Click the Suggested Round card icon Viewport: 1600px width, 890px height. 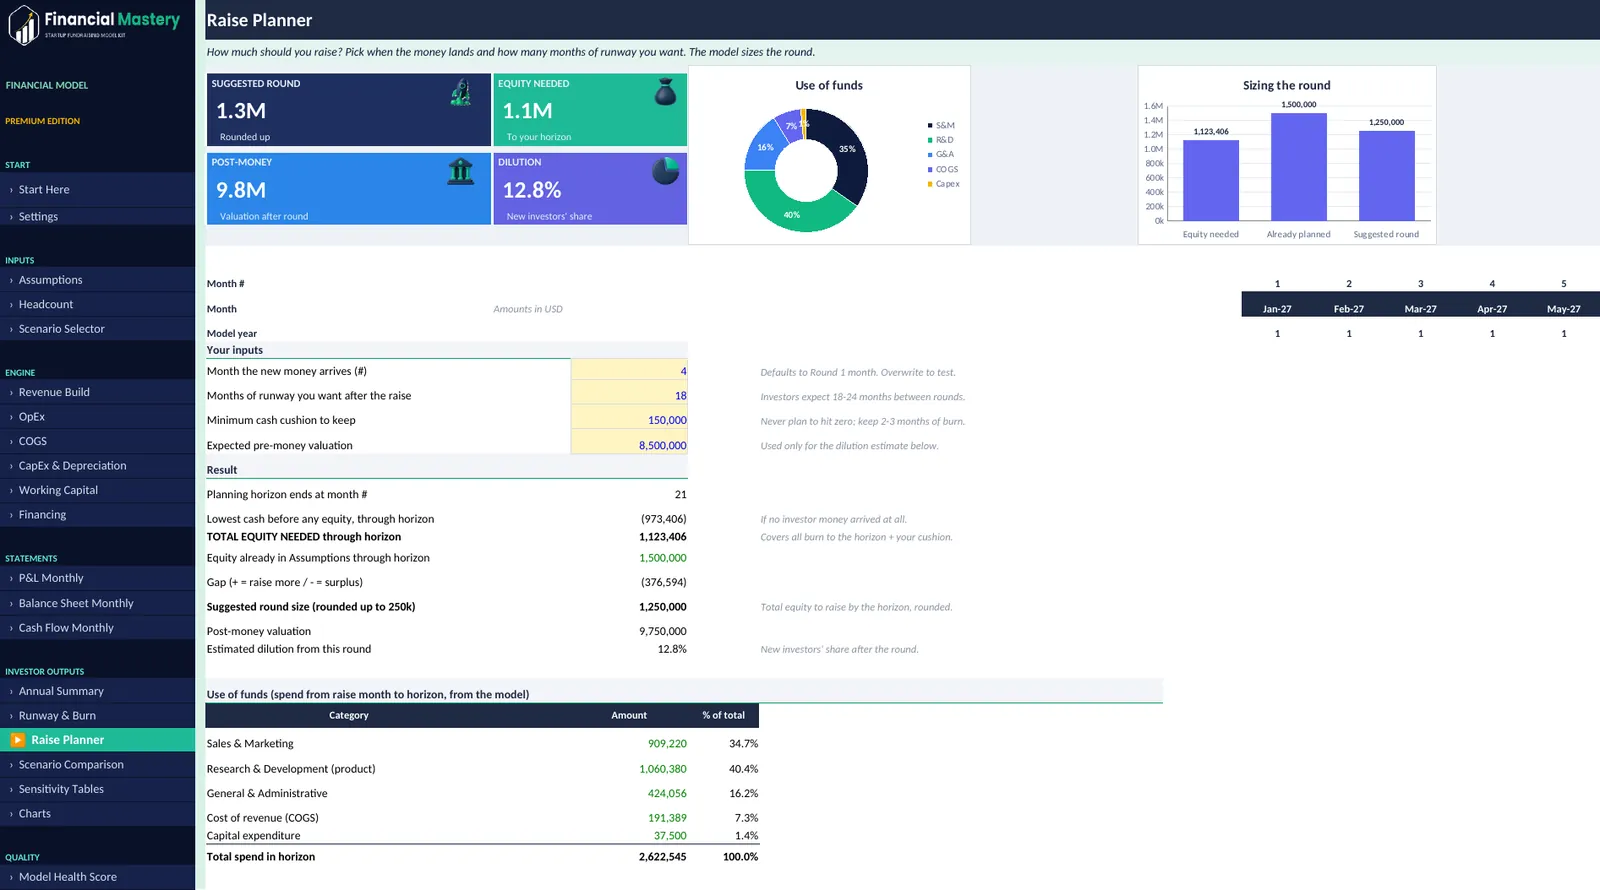(x=461, y=93)
